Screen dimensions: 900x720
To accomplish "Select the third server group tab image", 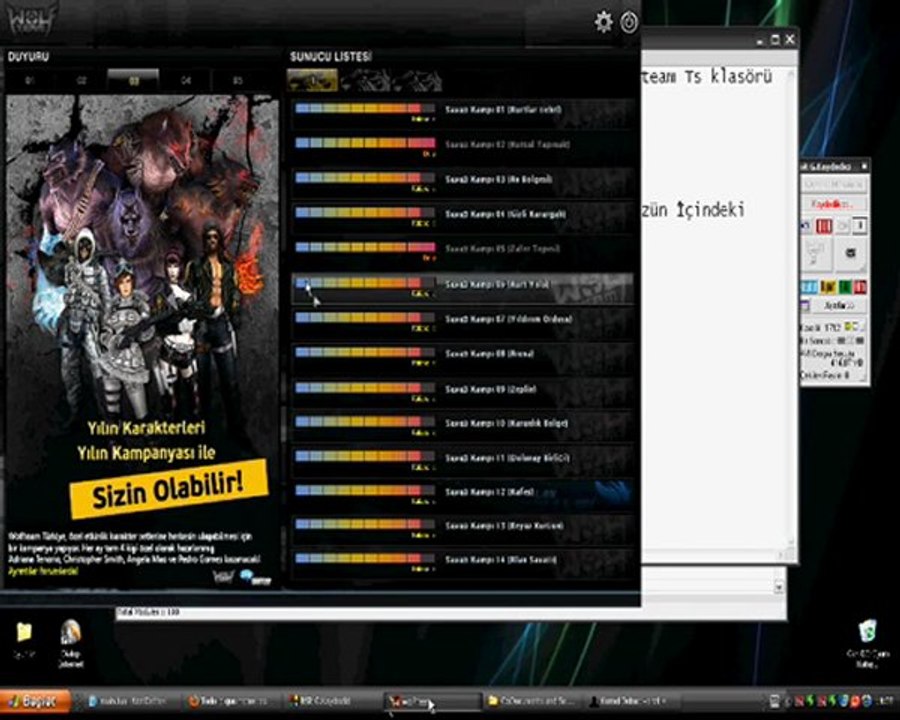I will [x=417, y=80].
